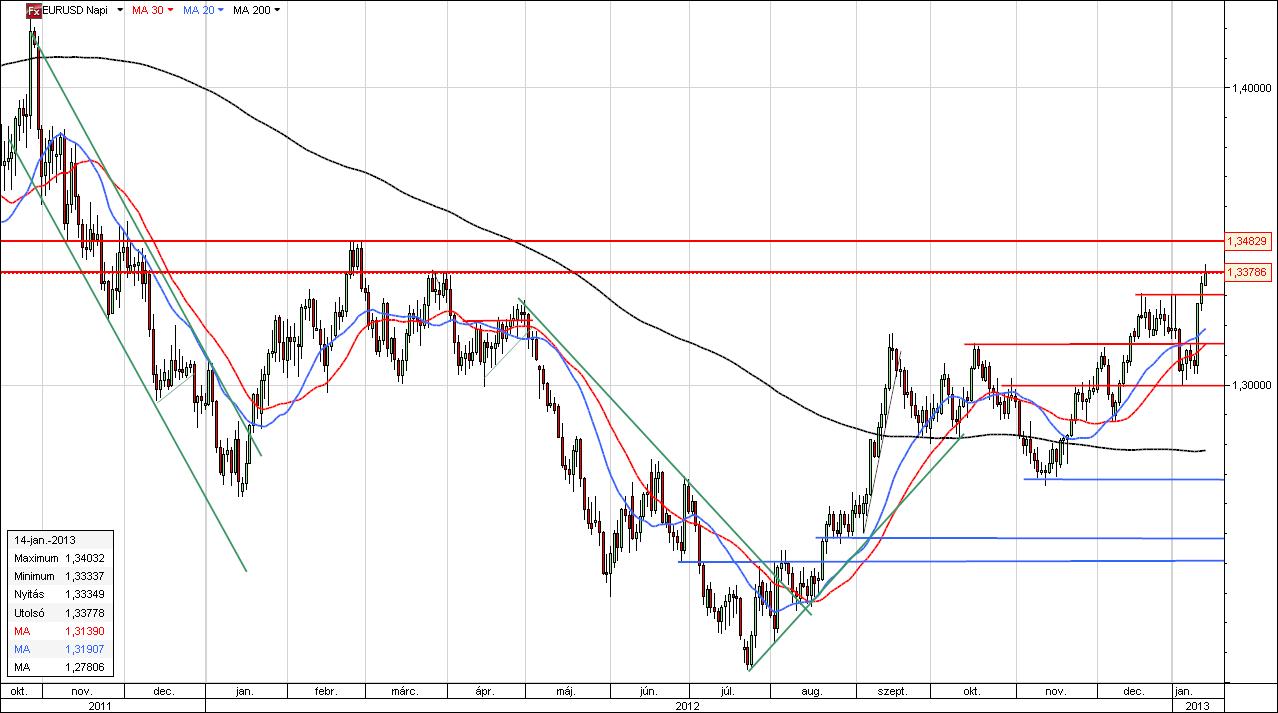The width and height of the screenshot is (1278, 713).
Task: Click the 1,30000 price axis label
Action: click(x=1251, y=385)
